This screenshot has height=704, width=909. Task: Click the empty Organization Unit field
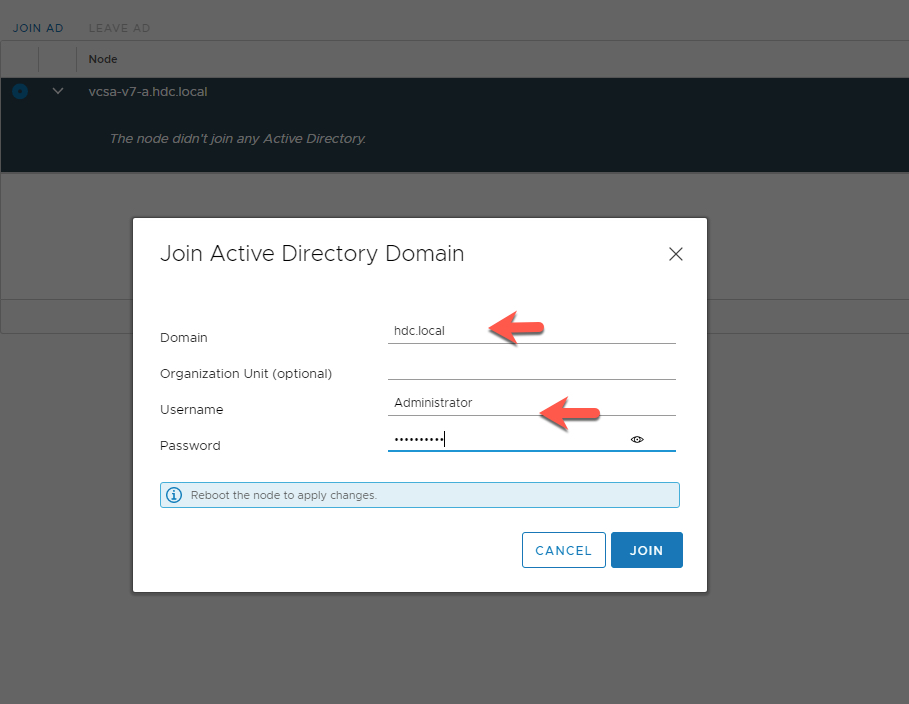[x=532, y=367]
